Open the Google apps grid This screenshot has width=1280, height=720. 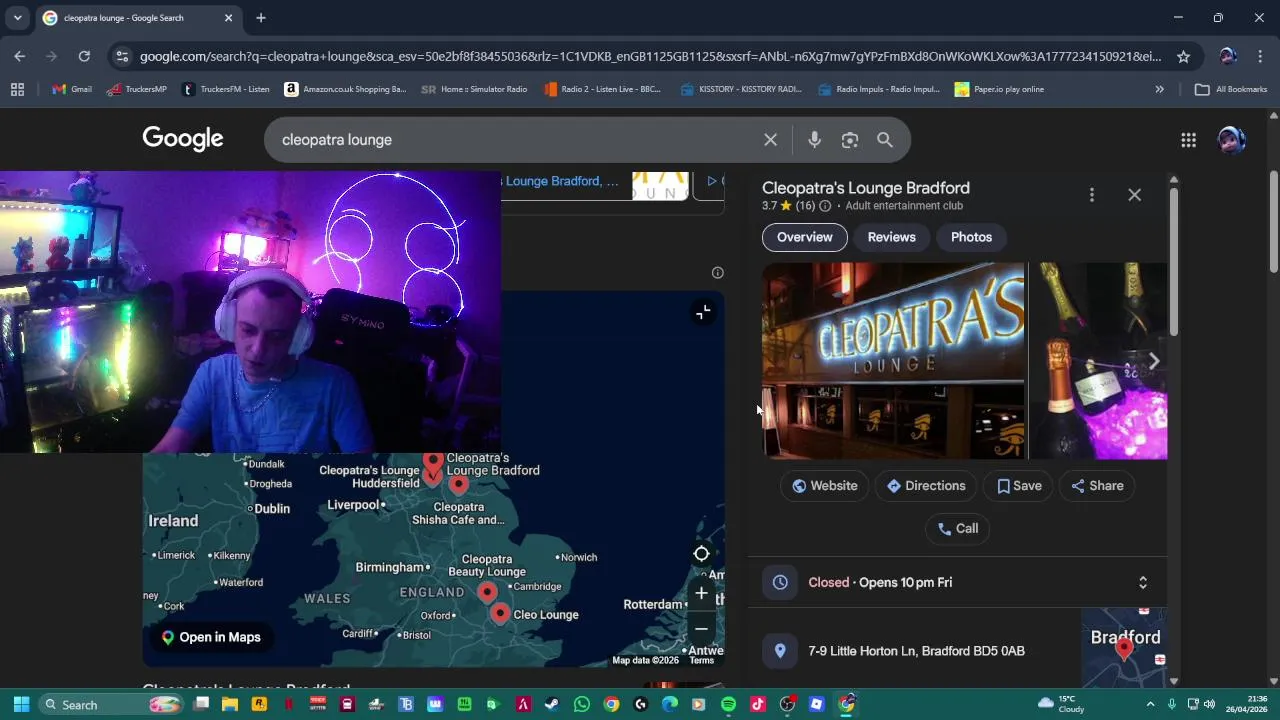1188,140
